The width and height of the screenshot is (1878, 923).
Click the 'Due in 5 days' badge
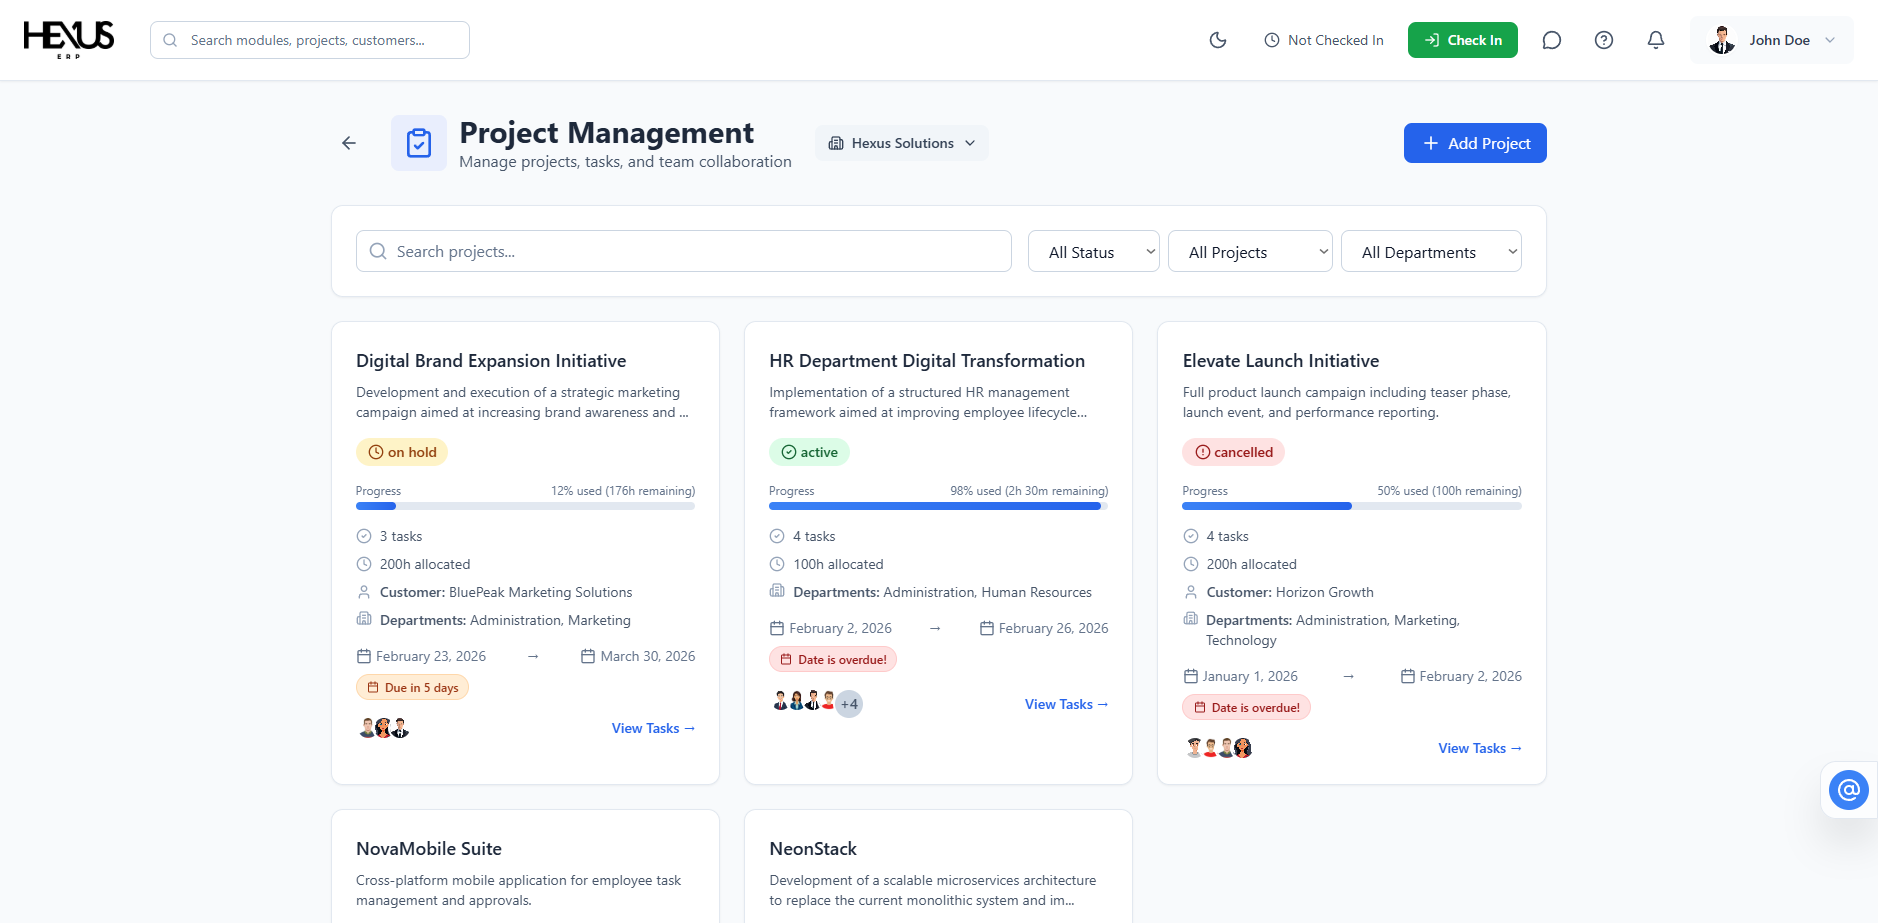click(412, 687)
